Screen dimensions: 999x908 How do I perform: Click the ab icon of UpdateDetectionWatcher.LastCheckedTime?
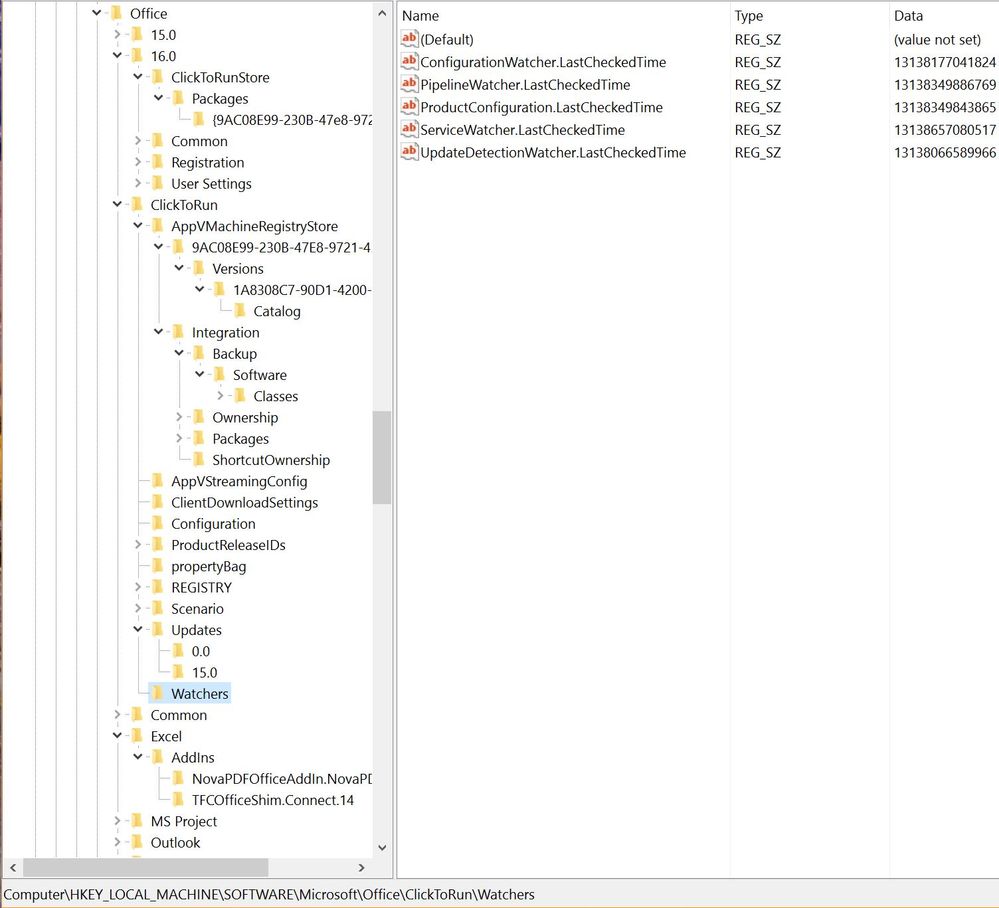pyautogui.click(x=409, y=152)
